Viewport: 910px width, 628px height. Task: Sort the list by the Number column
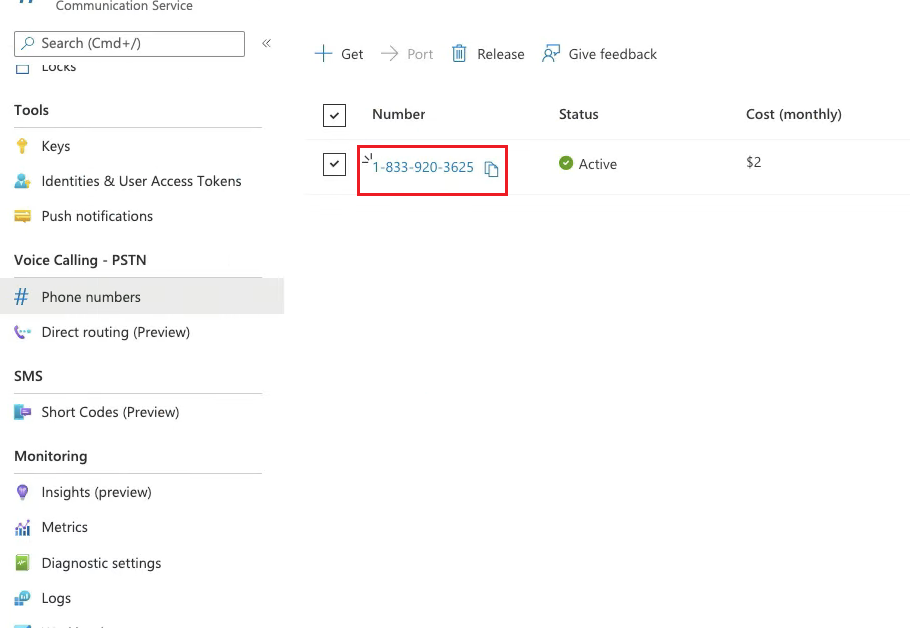[x=398, y=114]
